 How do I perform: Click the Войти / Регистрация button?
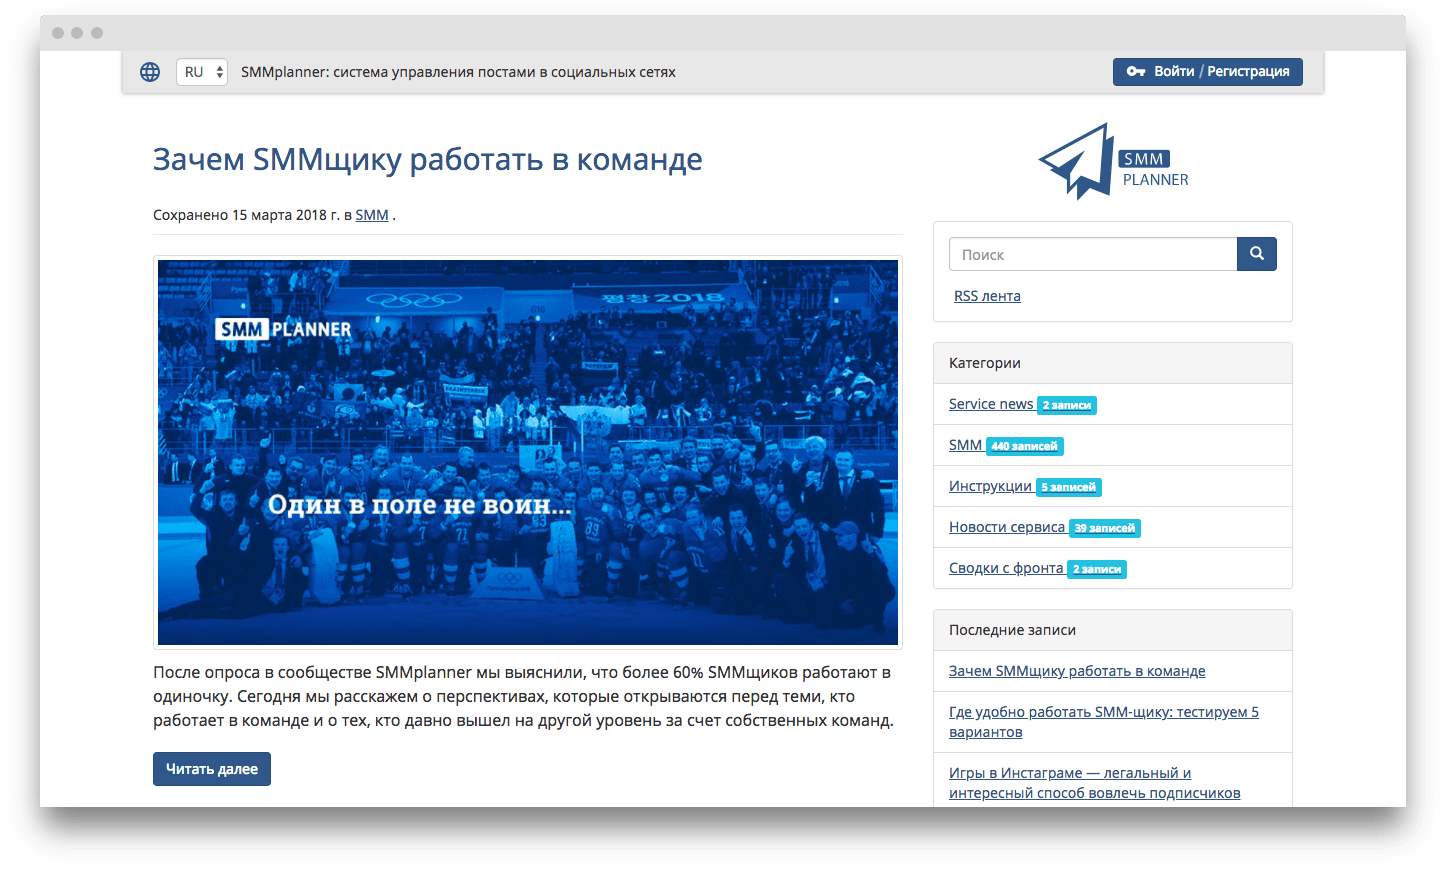(x=1207, y=72)
